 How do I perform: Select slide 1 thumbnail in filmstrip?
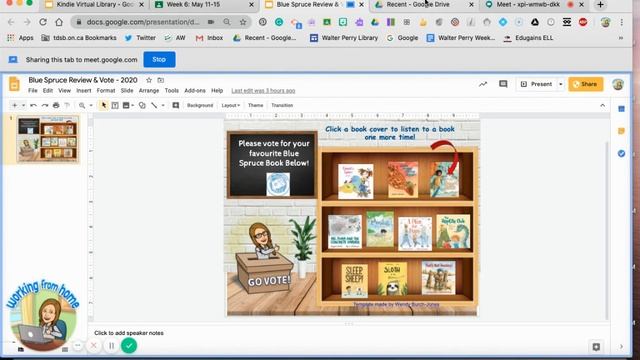[48, 139]
